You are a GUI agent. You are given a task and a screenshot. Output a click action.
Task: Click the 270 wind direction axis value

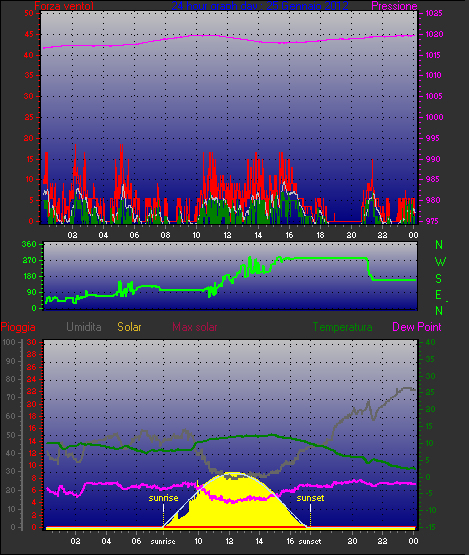(29, 261)
